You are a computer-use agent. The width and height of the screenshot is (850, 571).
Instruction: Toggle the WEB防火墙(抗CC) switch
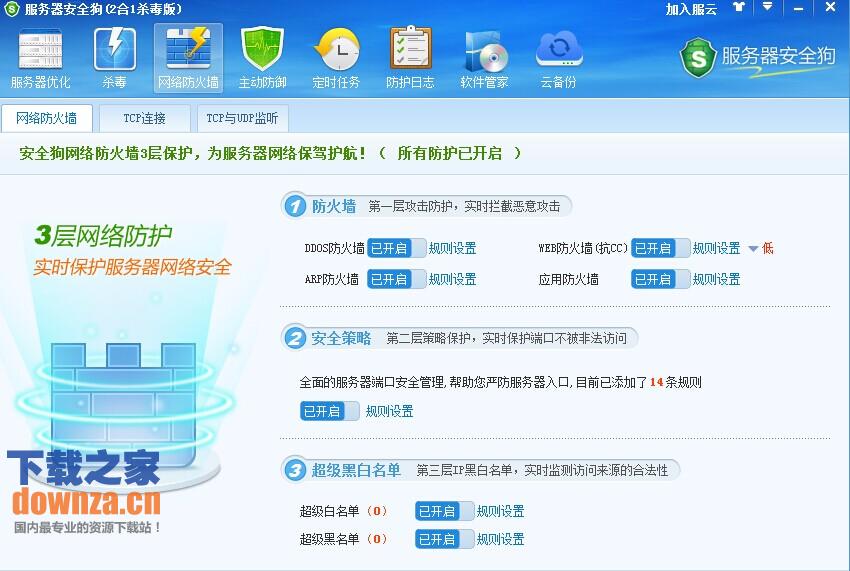661,248
